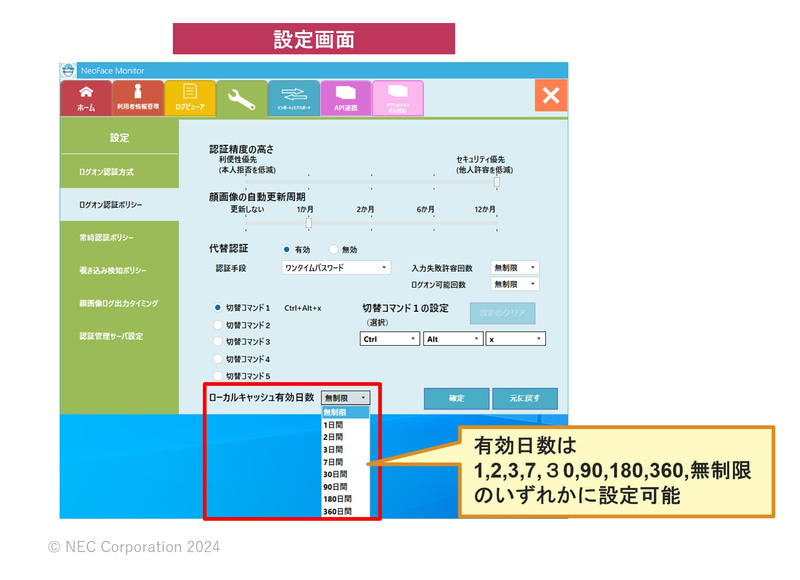Open 認証管理サーバ設定 in the sidebar
Screen dimensions: 800x580
tap(119, 336)
